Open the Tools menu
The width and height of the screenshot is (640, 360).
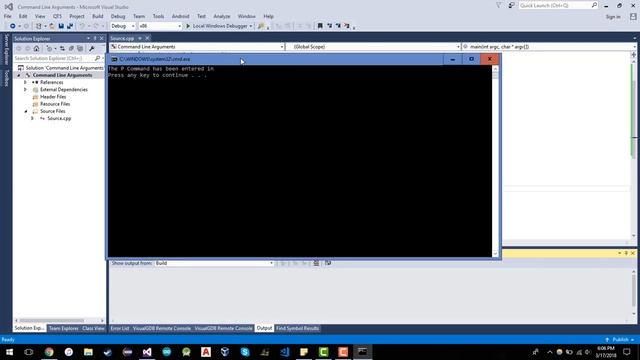[x=158, y=16]
